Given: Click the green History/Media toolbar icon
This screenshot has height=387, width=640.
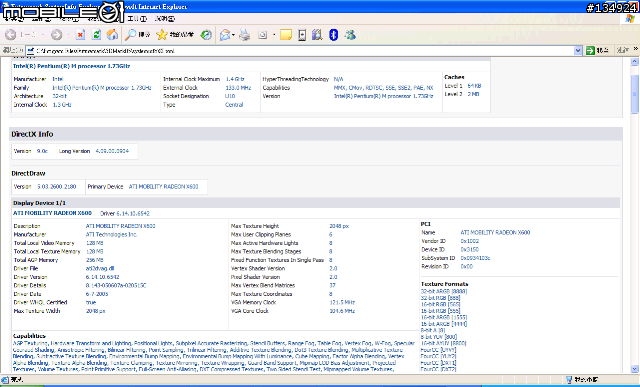Looking at the screenshot, I should pos(206,35).
